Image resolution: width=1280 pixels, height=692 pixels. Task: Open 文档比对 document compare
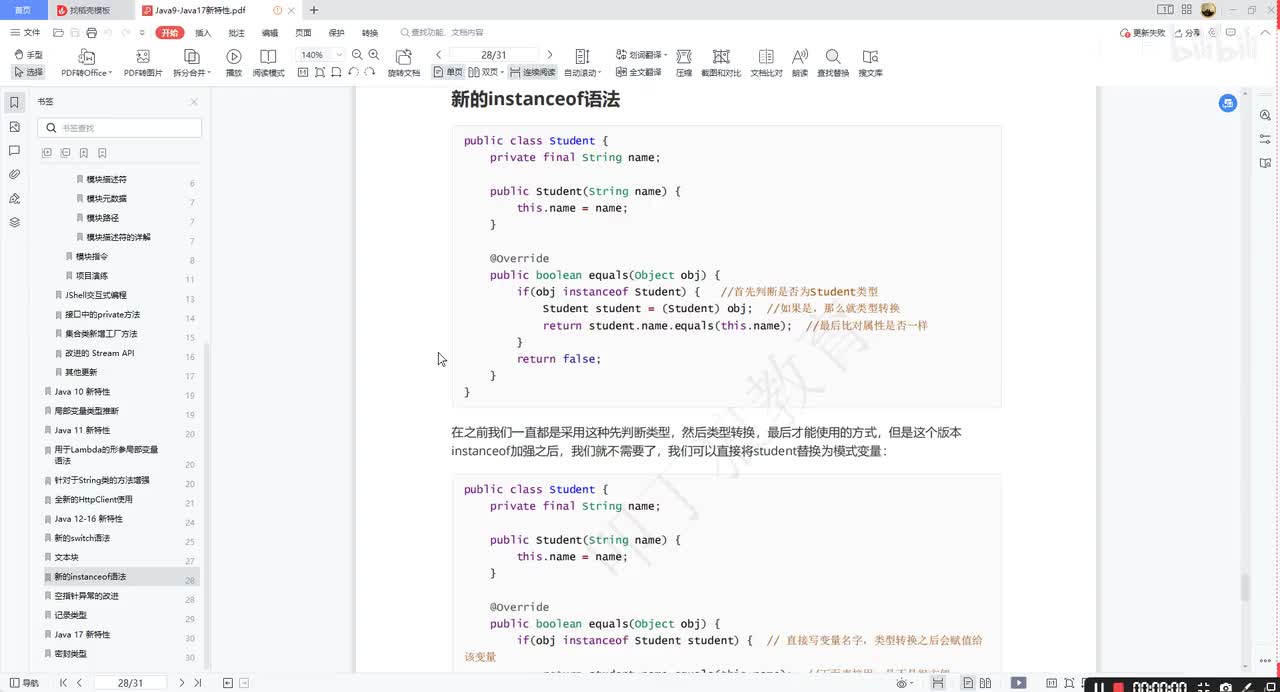(x=767, y=62)
